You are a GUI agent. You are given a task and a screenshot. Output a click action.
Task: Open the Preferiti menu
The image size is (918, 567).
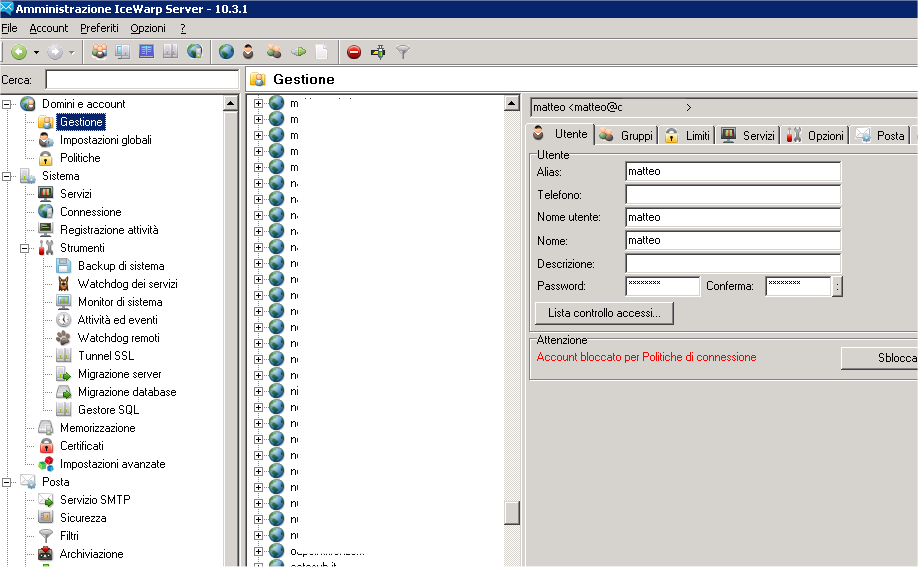99,28
